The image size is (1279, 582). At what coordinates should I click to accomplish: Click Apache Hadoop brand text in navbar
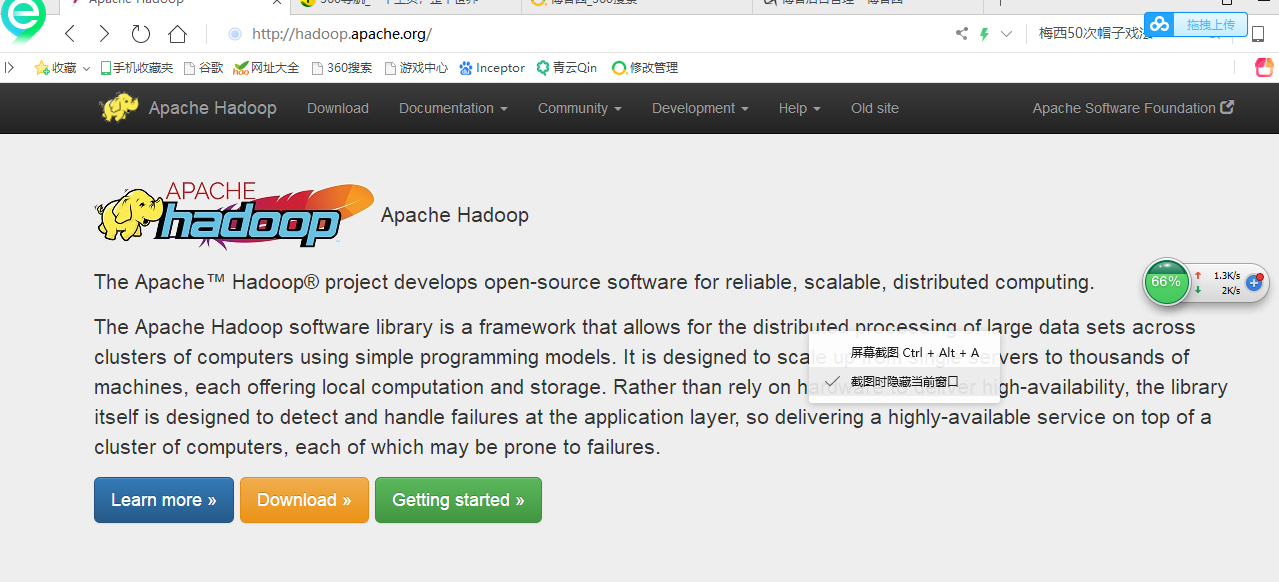(213, 108)
